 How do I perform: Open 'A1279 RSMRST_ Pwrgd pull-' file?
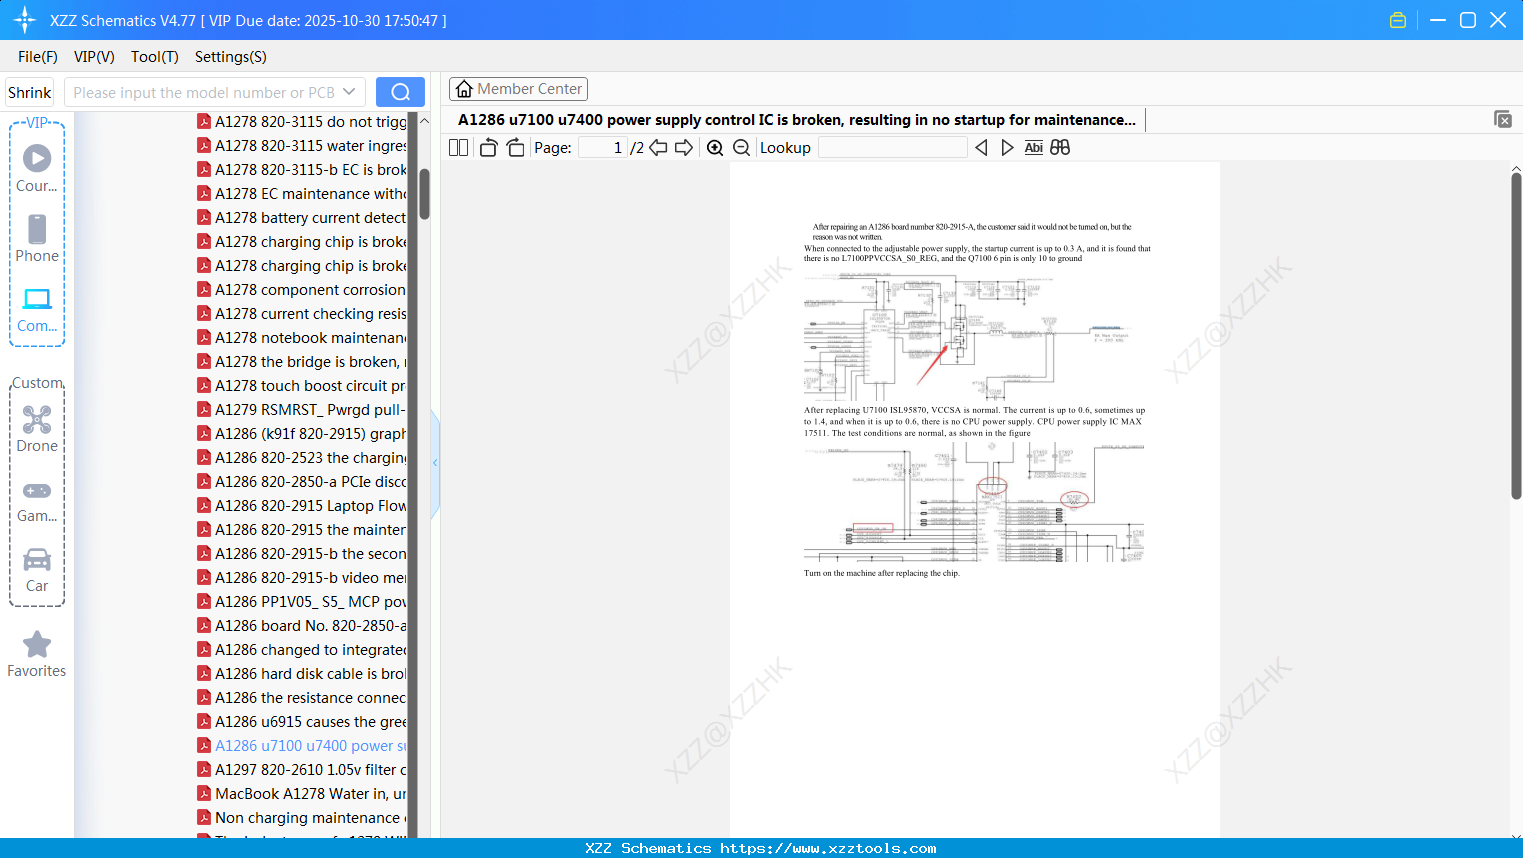[x=301, y=409]
